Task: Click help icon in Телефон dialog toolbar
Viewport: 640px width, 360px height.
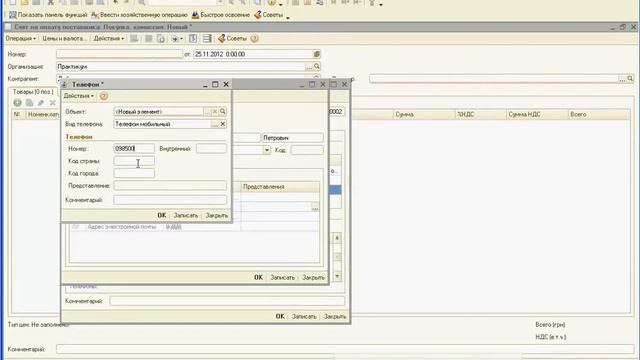Action: click(x=104, y=96)
